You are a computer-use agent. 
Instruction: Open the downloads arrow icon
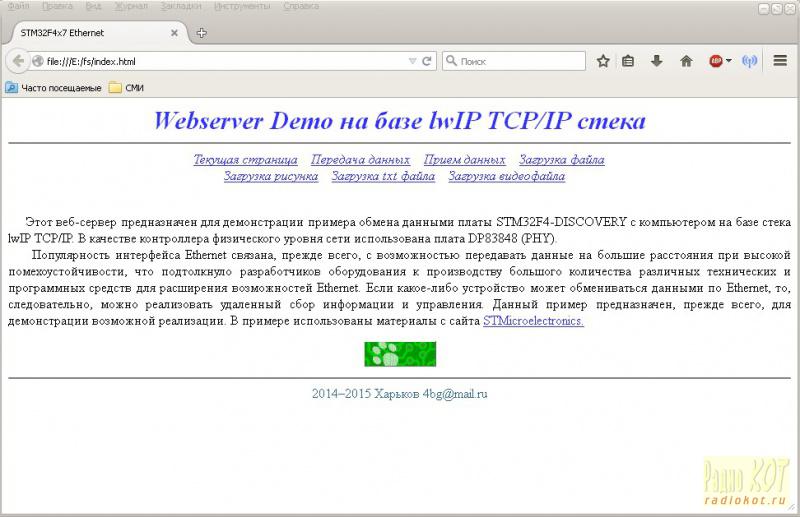tap(657, 61)
